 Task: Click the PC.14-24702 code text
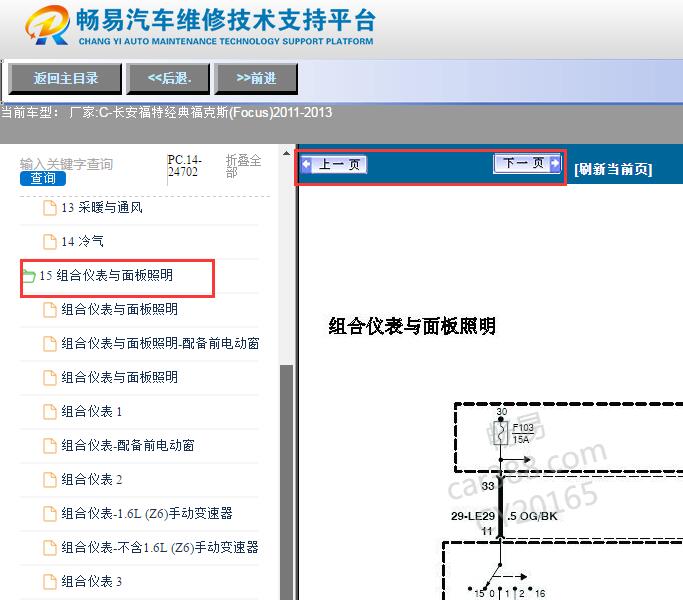coord(185,166)
